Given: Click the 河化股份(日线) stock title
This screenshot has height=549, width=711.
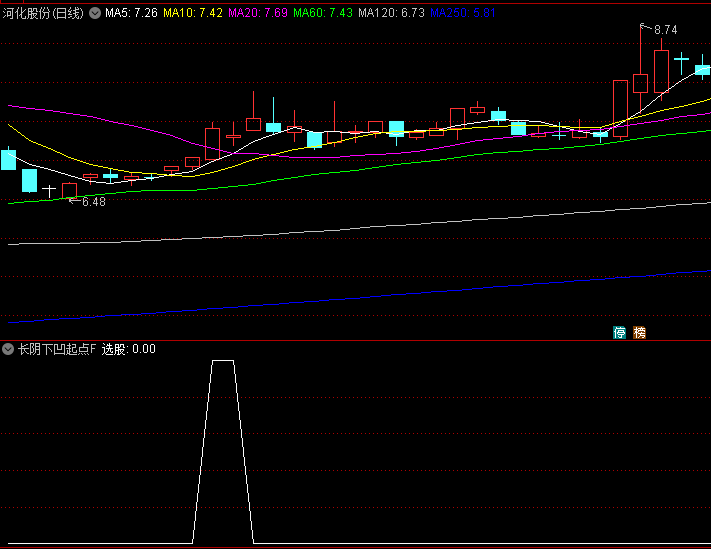Looking at the screenshot, I should tap(44, 13).
